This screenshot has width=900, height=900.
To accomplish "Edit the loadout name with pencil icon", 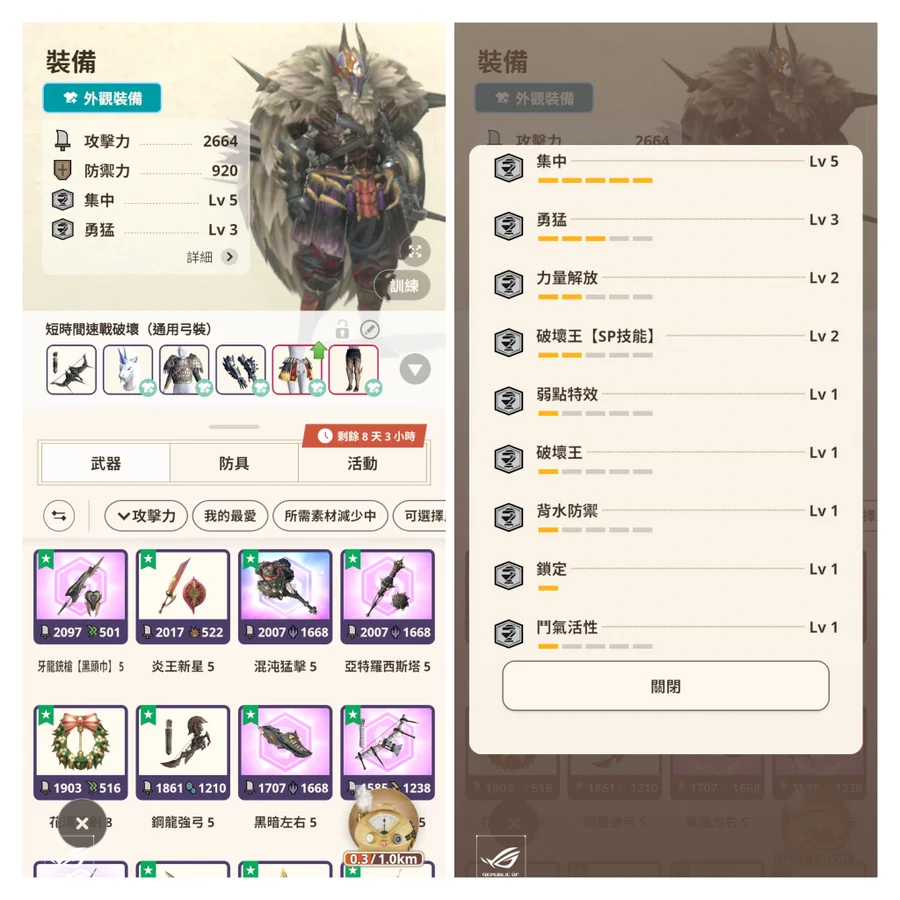I will (370, 329).
